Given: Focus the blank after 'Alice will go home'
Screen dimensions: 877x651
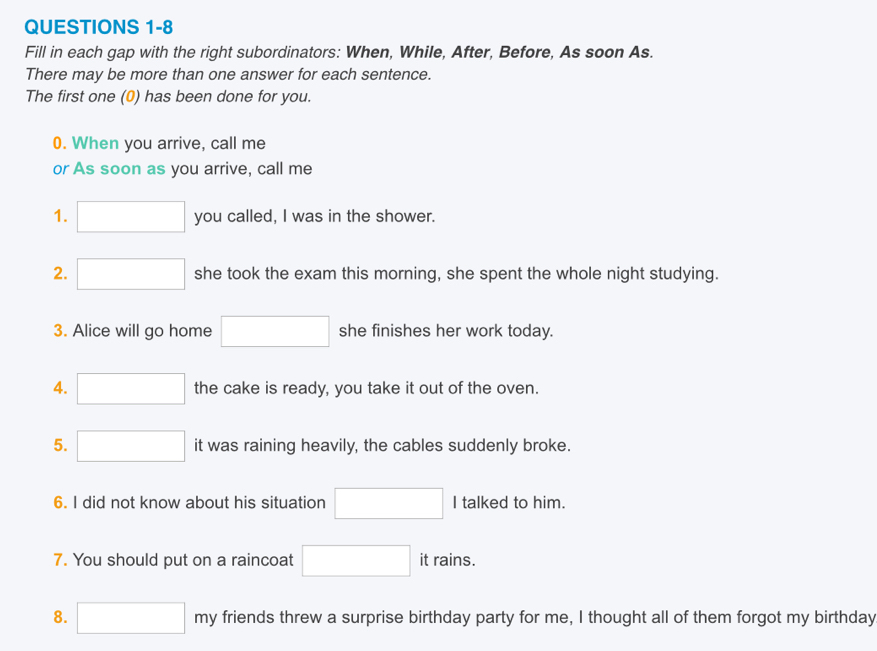Looking at the screenshot, I should click(x=275, y=331).
